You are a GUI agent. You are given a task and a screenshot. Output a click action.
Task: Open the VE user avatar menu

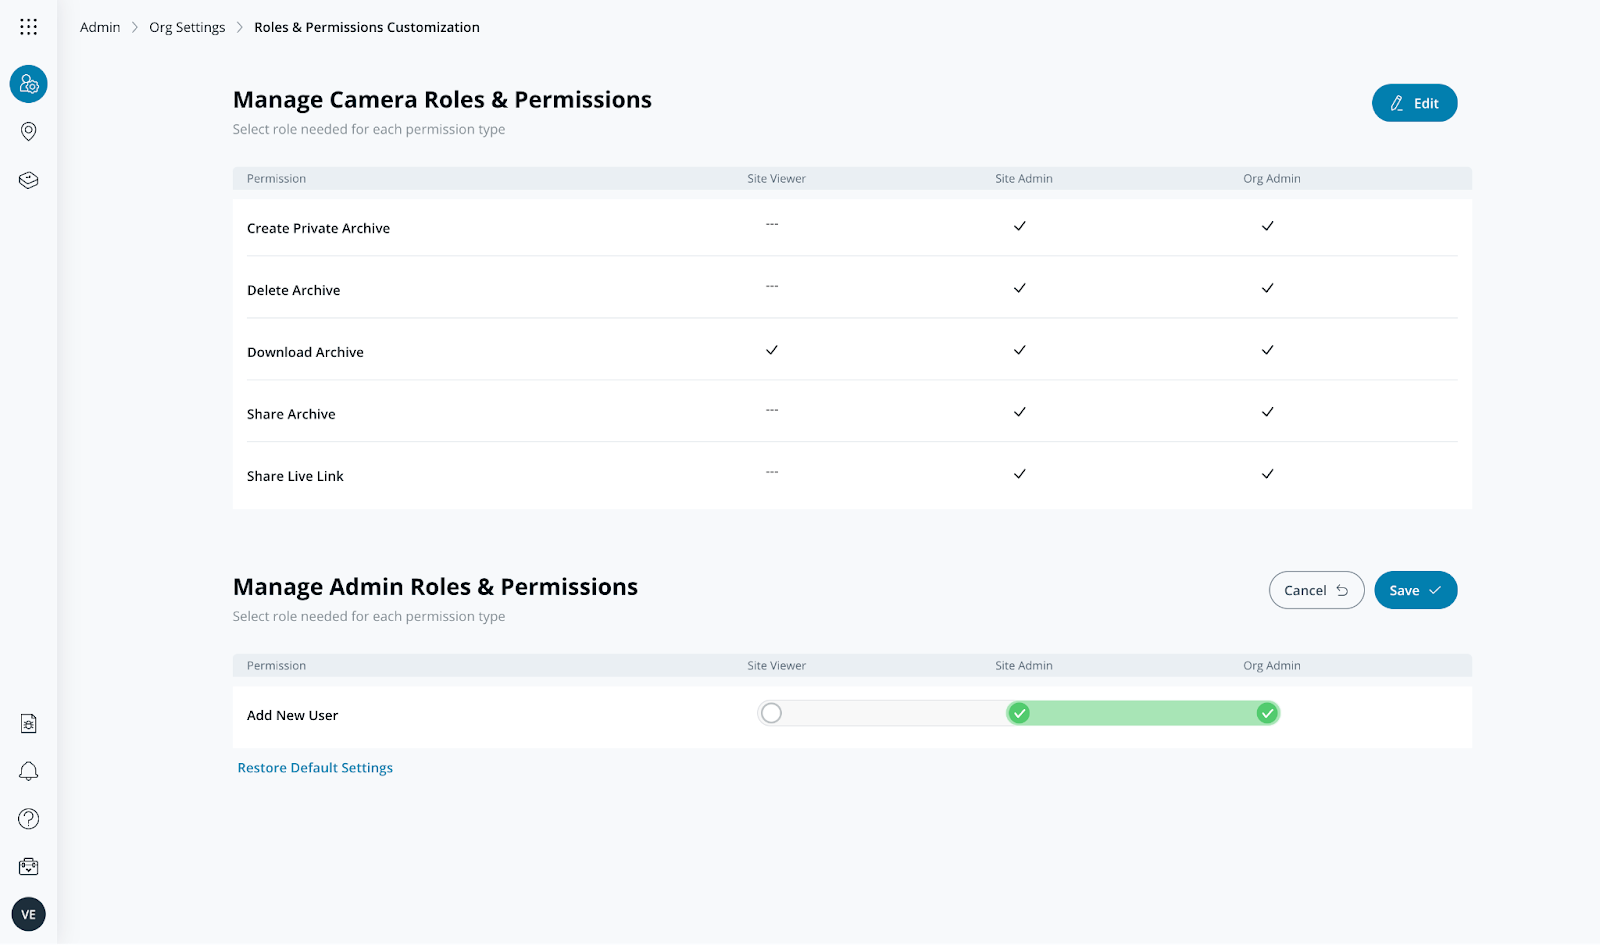click(28, 914)
